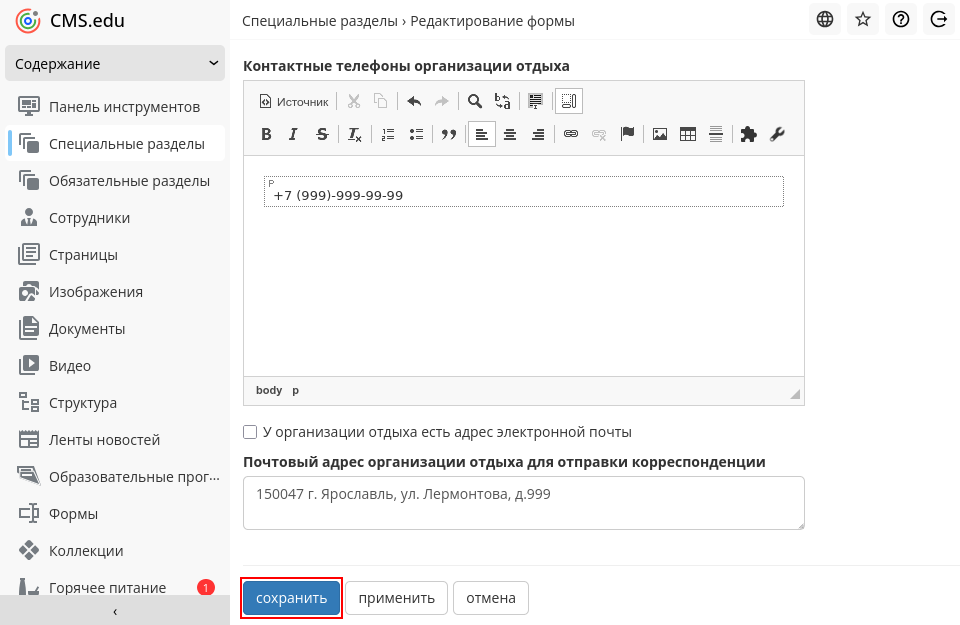
Task: Click Remove Format icon
Action: click(355, 135)
